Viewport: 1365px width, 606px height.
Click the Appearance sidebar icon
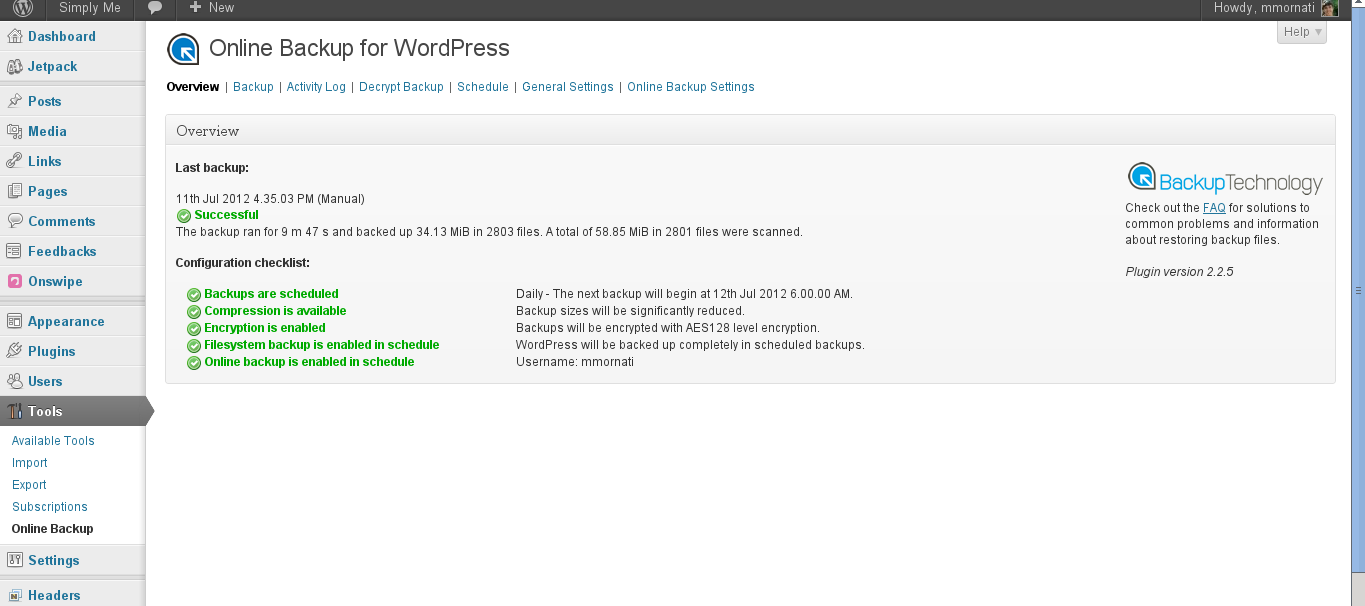click(15, 321)
